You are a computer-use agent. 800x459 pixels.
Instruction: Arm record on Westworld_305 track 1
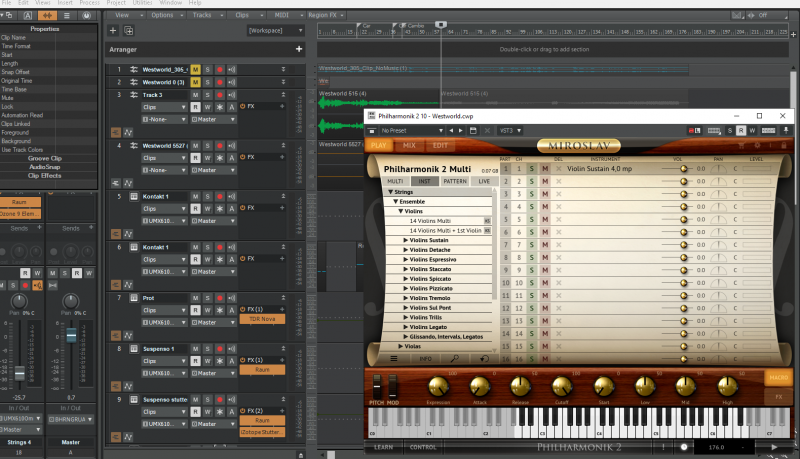pyautogui.click(x=220, y=69)
